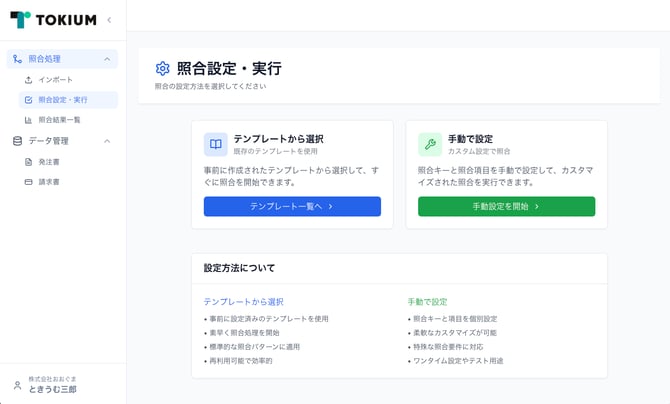Viewport: 670px width, 404px height.
Task: Click the wrench icon on manual card
Action: pyautogui.click(x=430, y=144)
